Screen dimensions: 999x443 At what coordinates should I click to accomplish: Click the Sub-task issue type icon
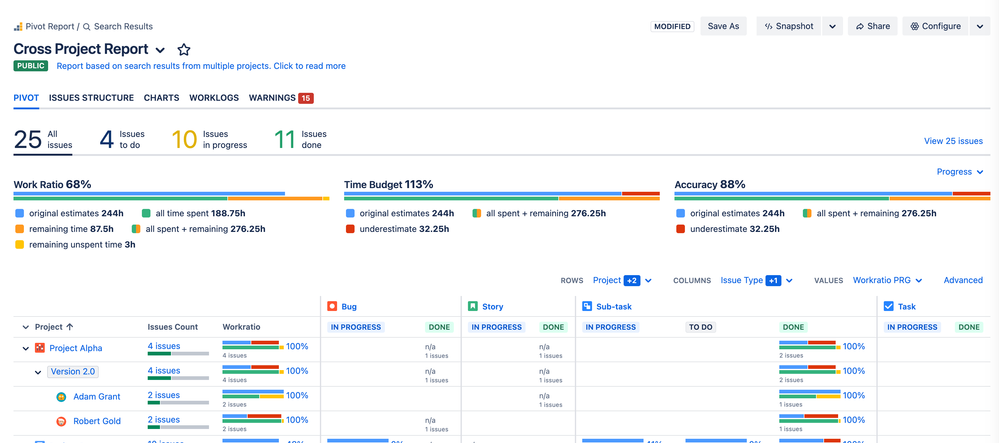click(587, 307)
